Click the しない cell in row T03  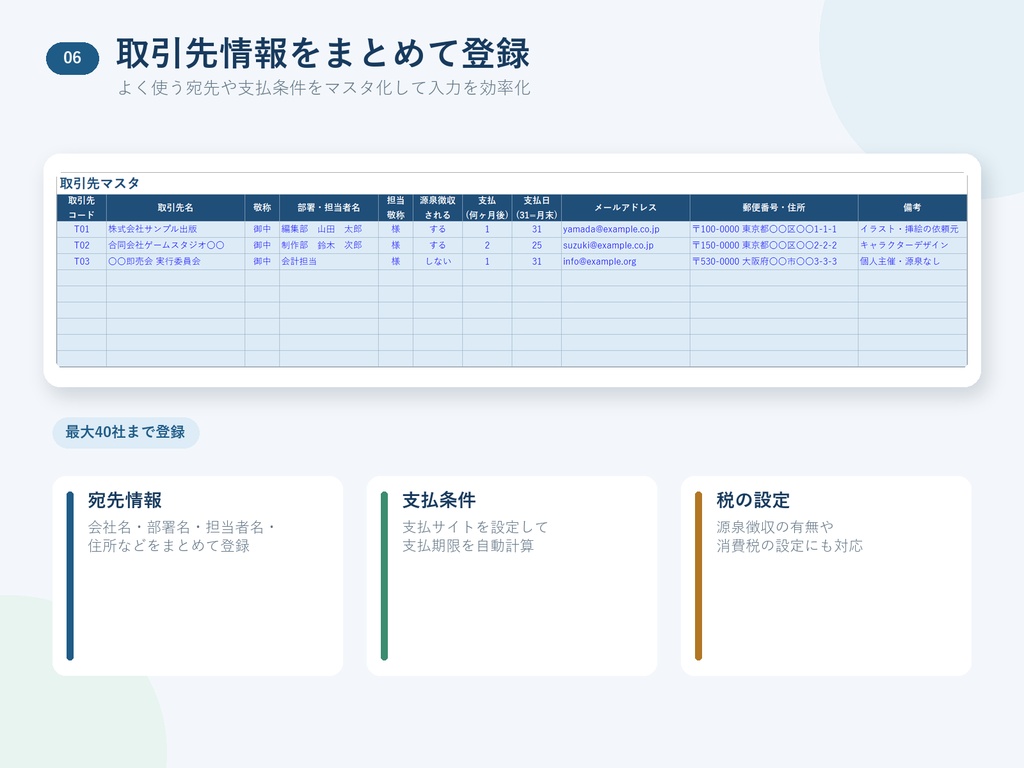(x=438, y=261)
